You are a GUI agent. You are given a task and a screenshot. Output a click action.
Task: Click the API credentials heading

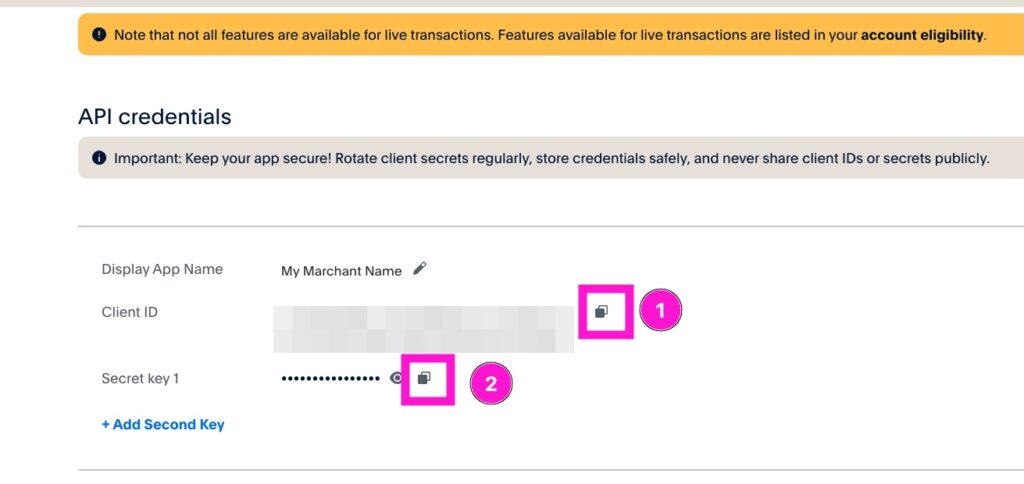pos(155,117)
